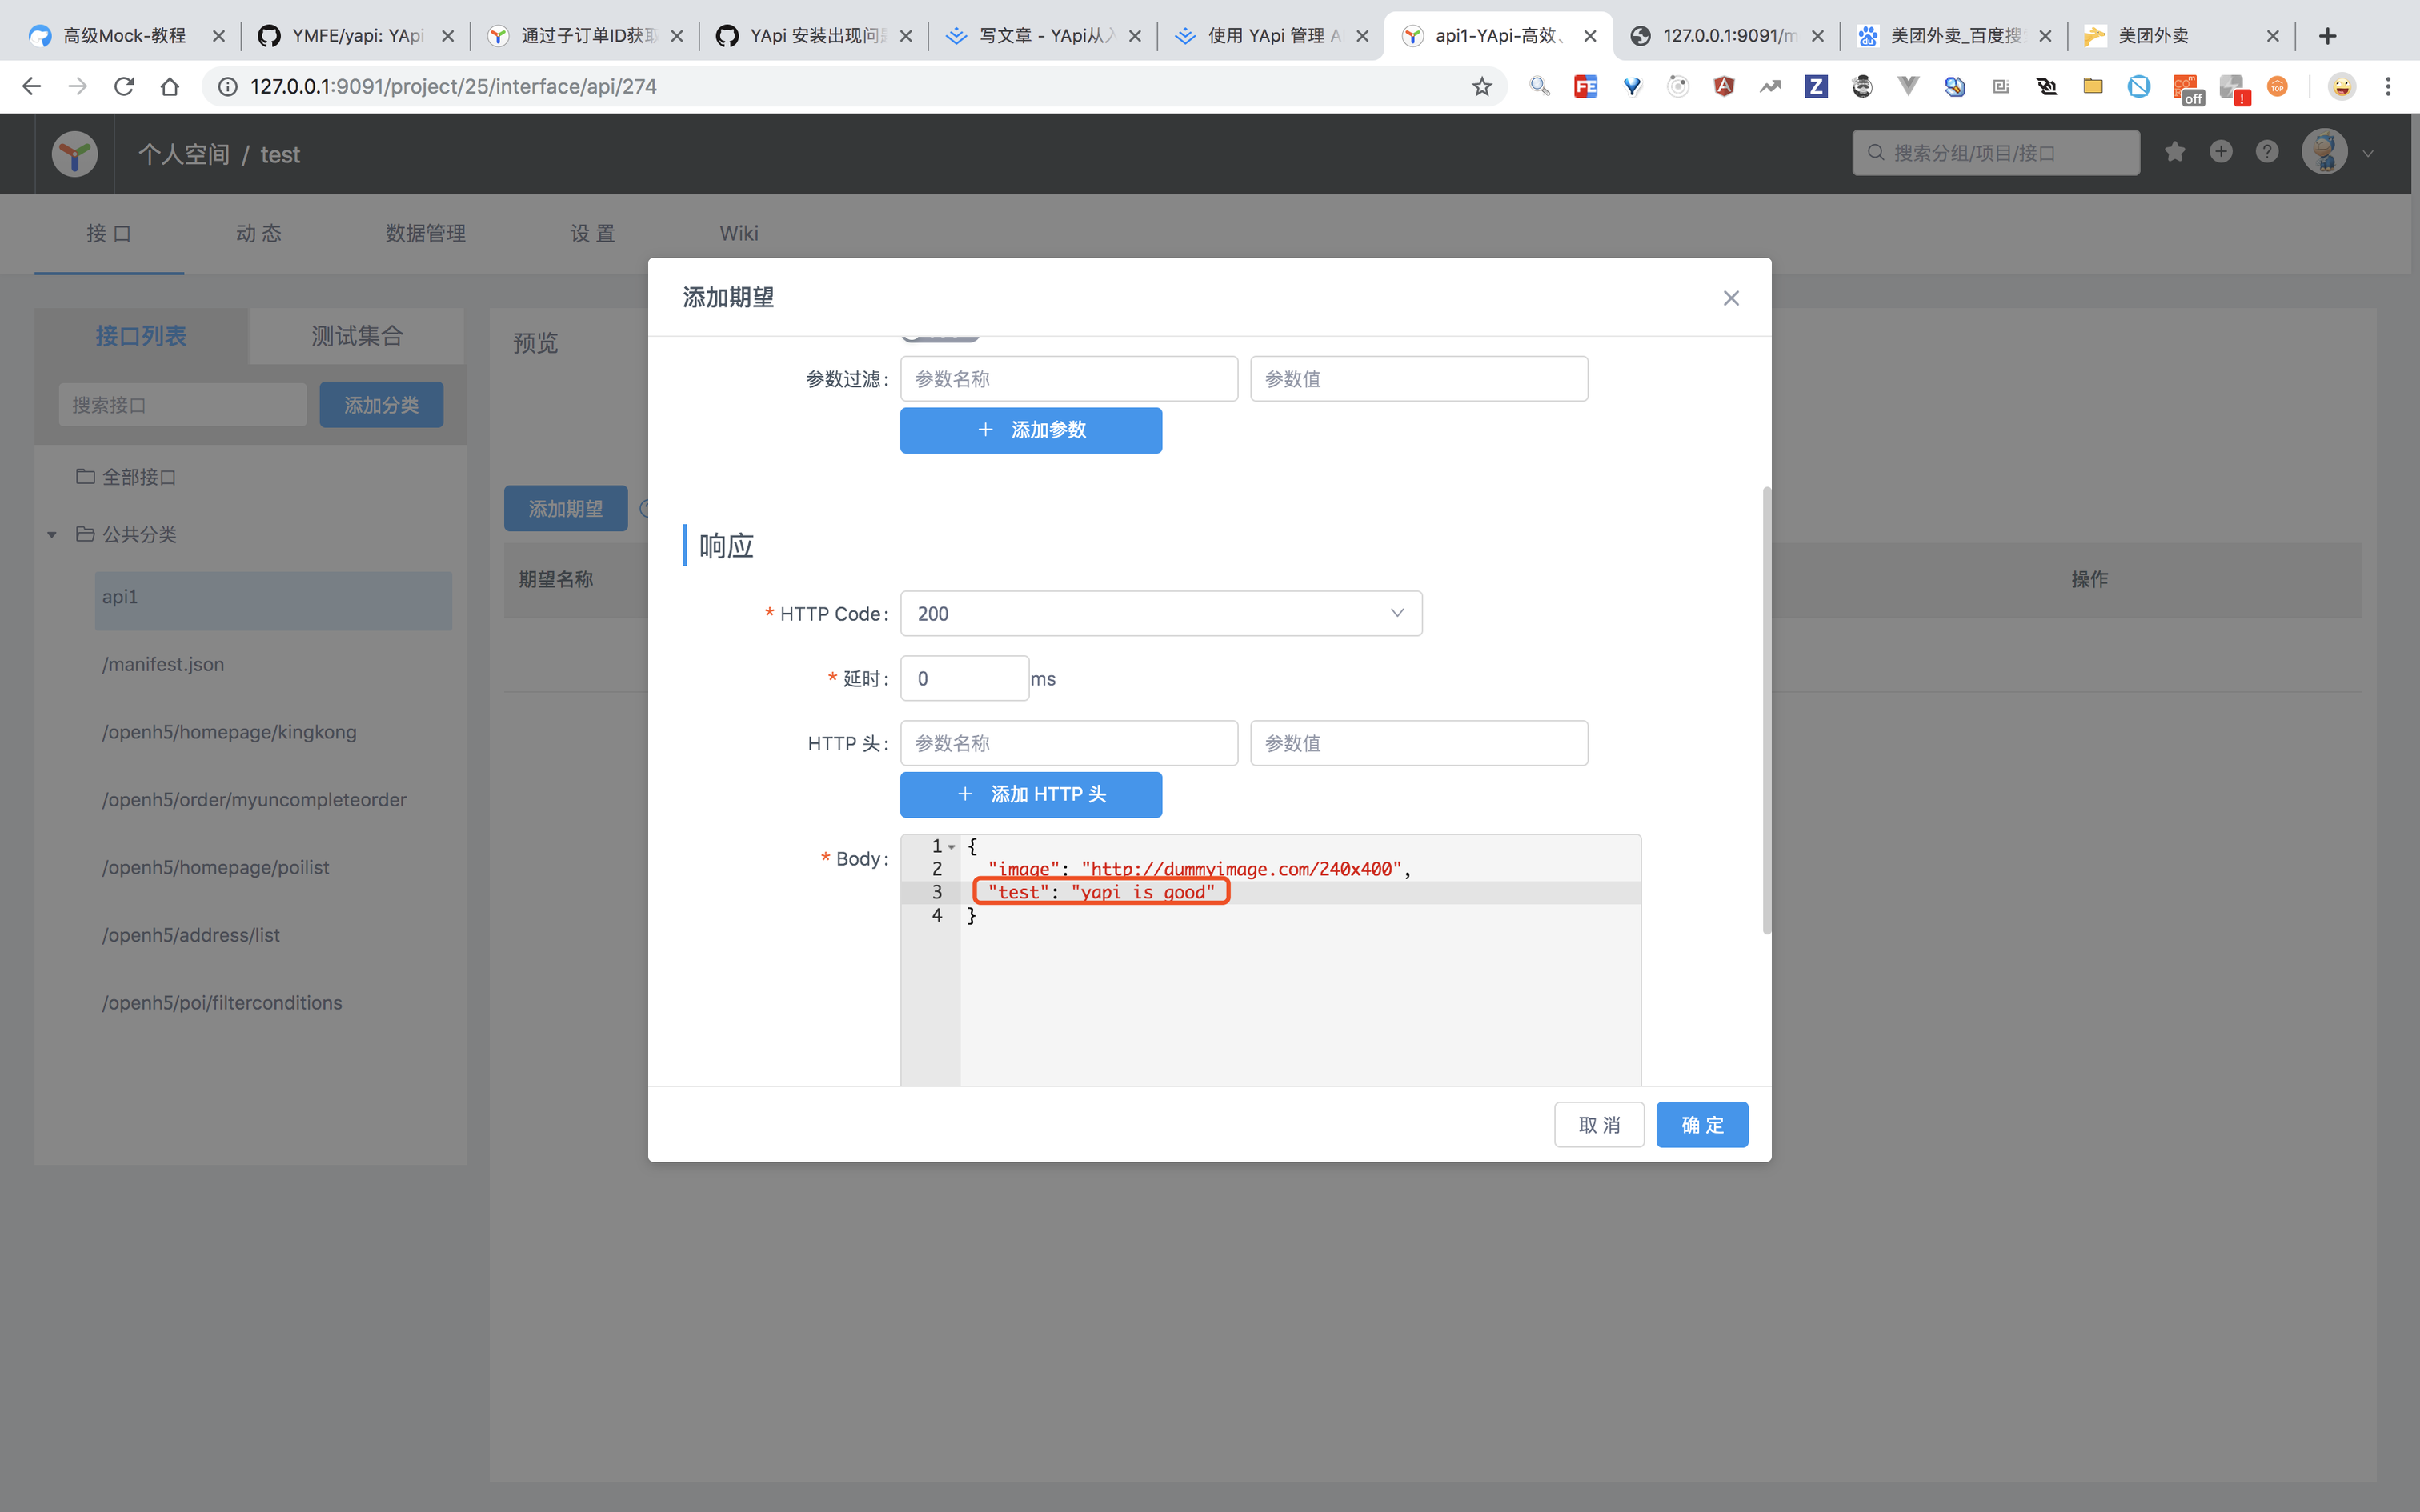Screen dimensions: 2420x1512
Task: Expand the user menu chevron
Action: [x=2368, y=154]
